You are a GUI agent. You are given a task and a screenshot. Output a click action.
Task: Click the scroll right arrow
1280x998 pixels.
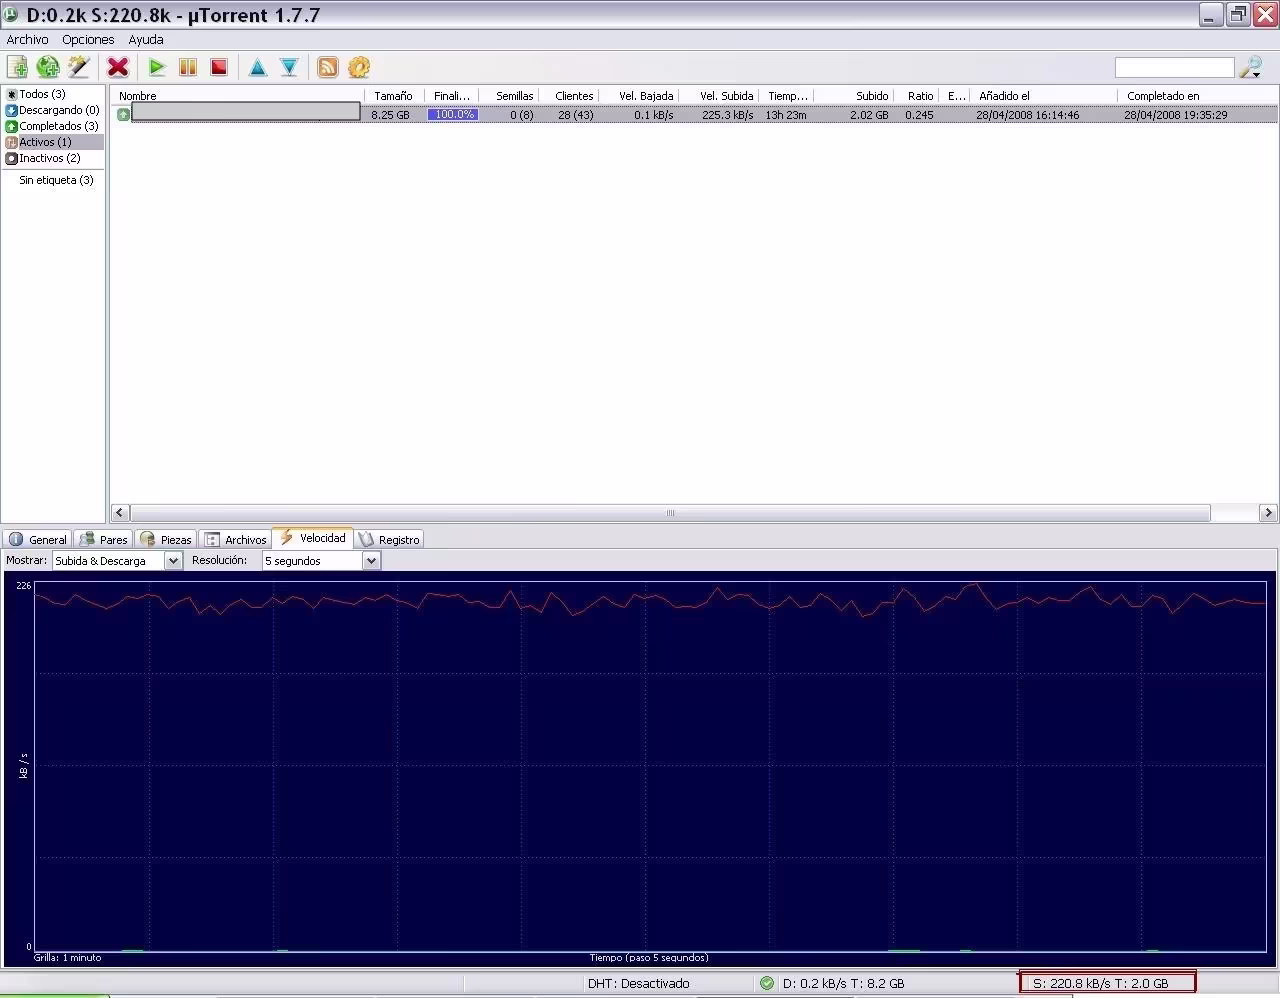point(1268,513)
